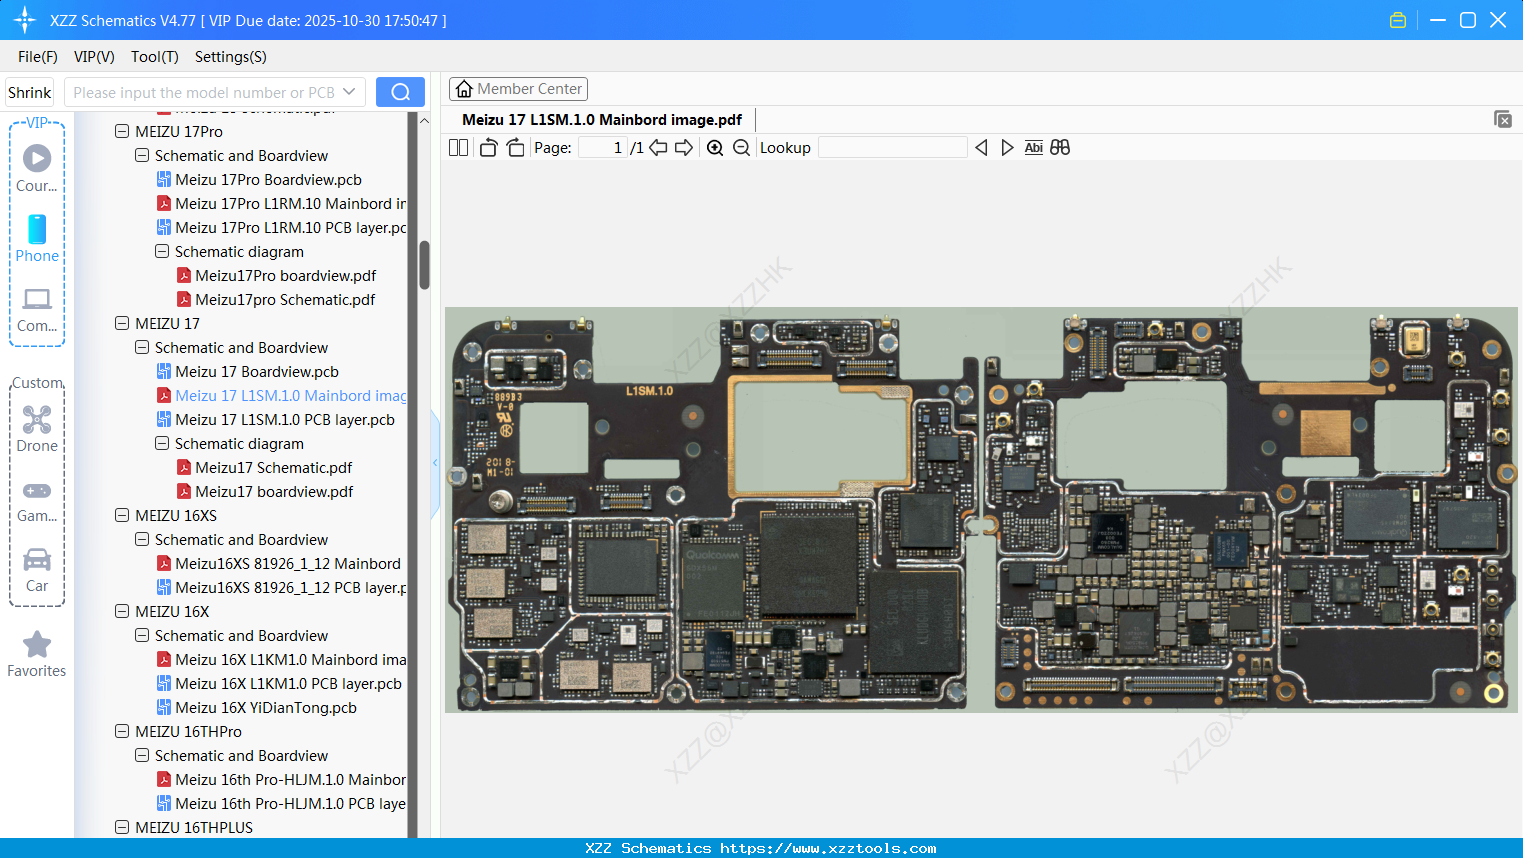Switch to Settings menu
Screen dimensions: 1523x858
pyautogui.click(x=230, y=57)
